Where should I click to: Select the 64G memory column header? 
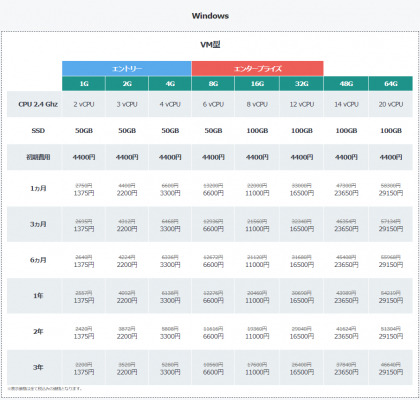tap(391, 84)
